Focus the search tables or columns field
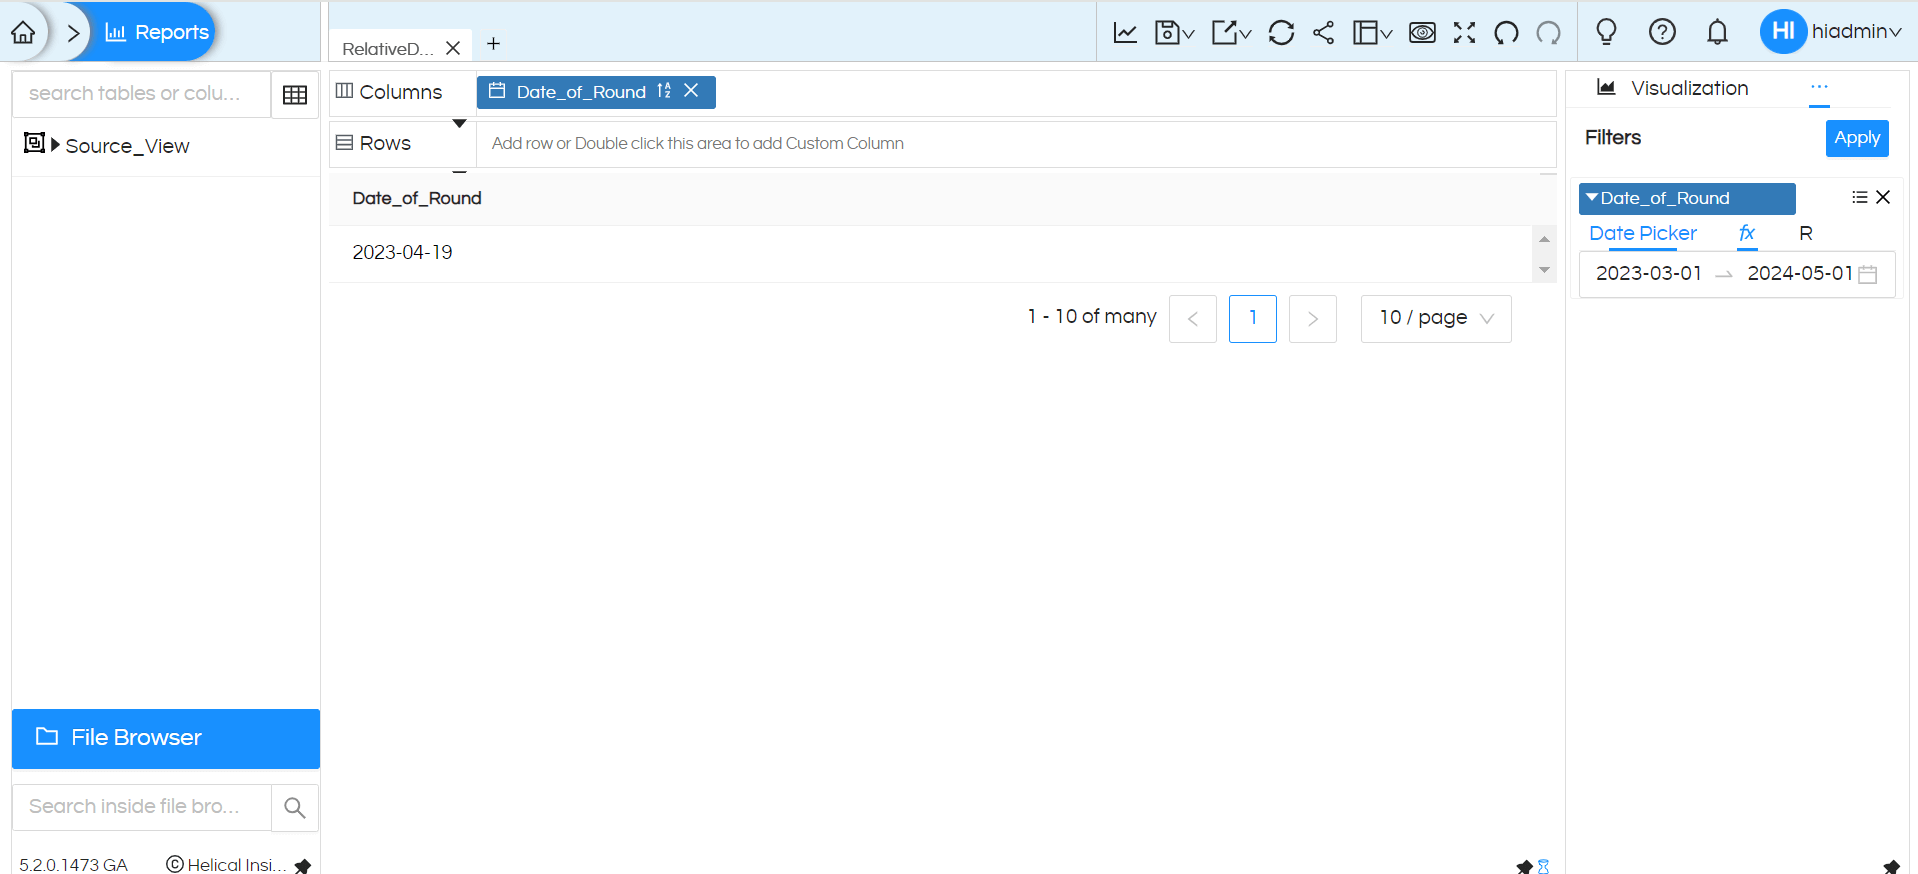Viewport: 1918px width, 874px height. (x=141, y=94)
